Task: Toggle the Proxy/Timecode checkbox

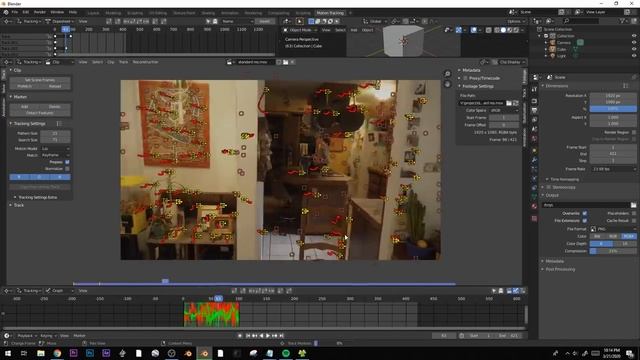Action: 465,78
